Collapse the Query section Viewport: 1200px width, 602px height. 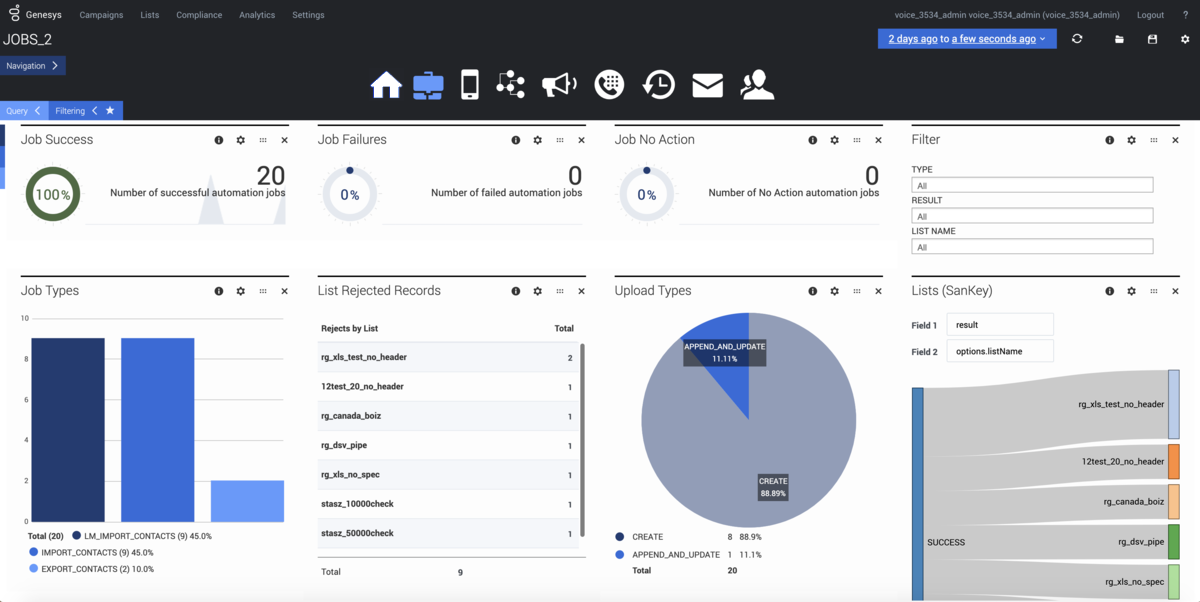pyautogui.click(x=22, y=111)
